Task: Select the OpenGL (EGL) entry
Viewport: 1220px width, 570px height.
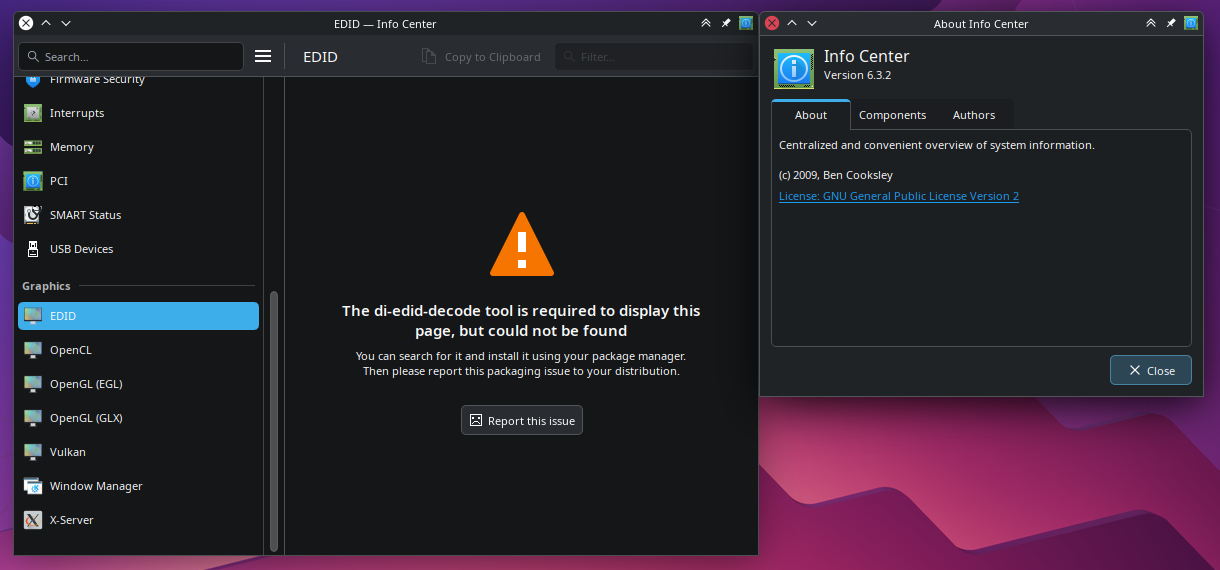Action: coord(138,384)
